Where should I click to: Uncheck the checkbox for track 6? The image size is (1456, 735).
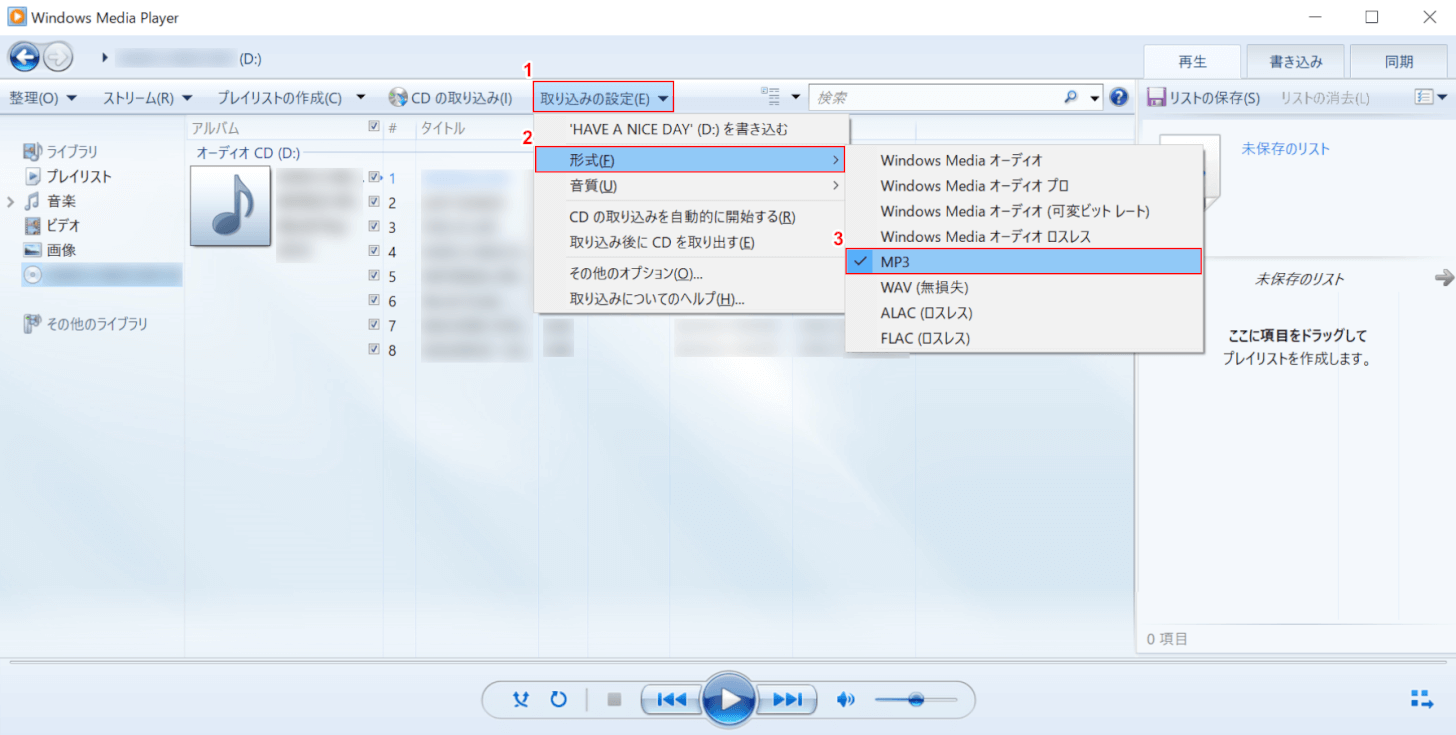[374, 300]
